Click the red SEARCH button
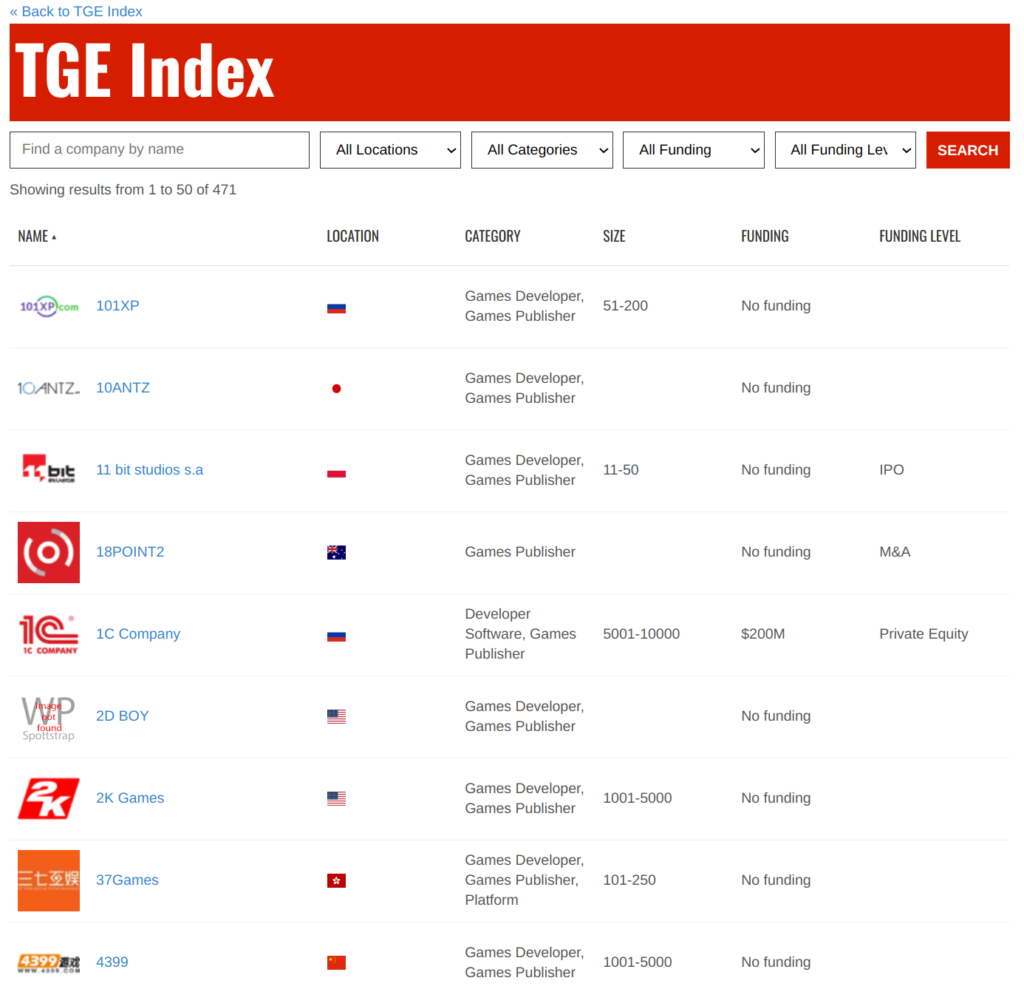 [x=968, y=150]
